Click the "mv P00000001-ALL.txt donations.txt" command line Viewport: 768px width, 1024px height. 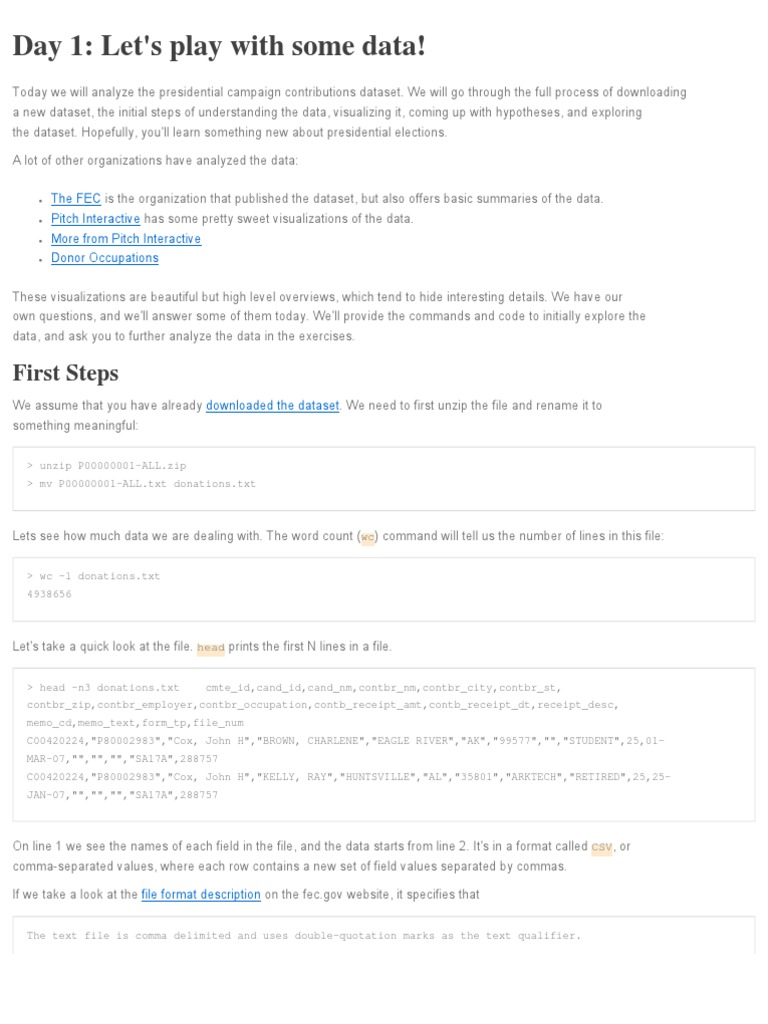pyautogui.click(x=141, y=484)
